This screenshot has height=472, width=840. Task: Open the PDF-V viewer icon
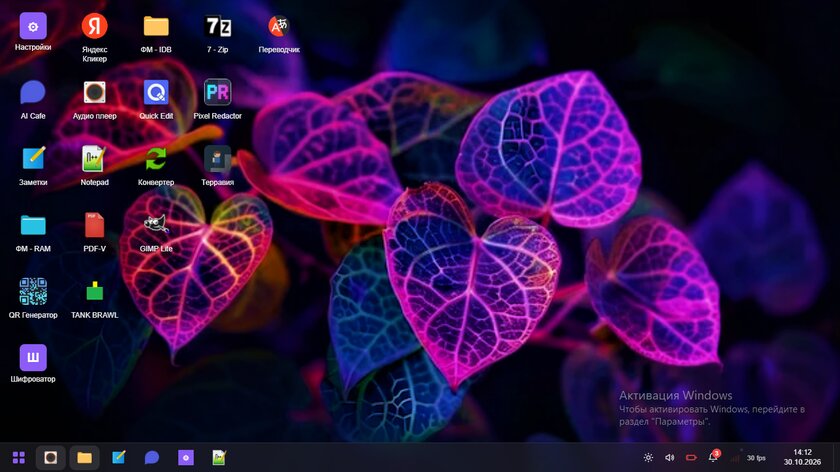(94, 226)
